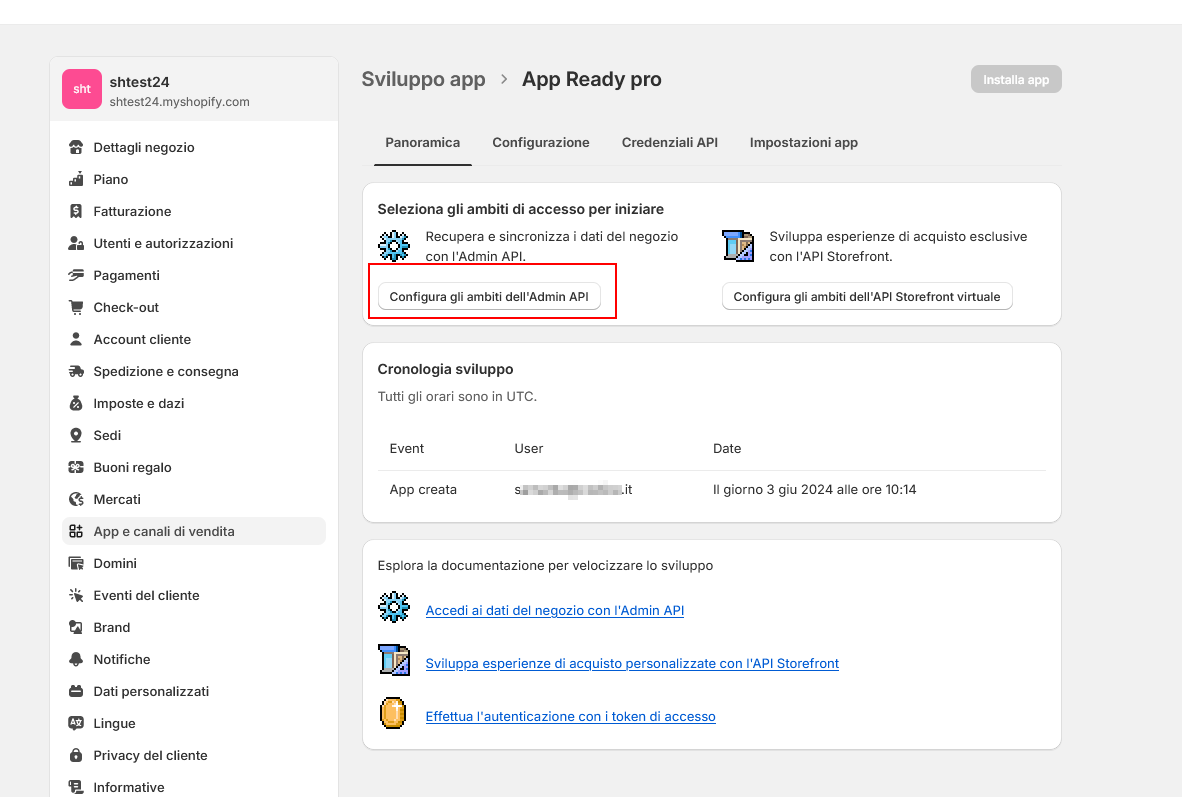
Task: Click gear icon beside Admin API description
Action: [393, 246]
